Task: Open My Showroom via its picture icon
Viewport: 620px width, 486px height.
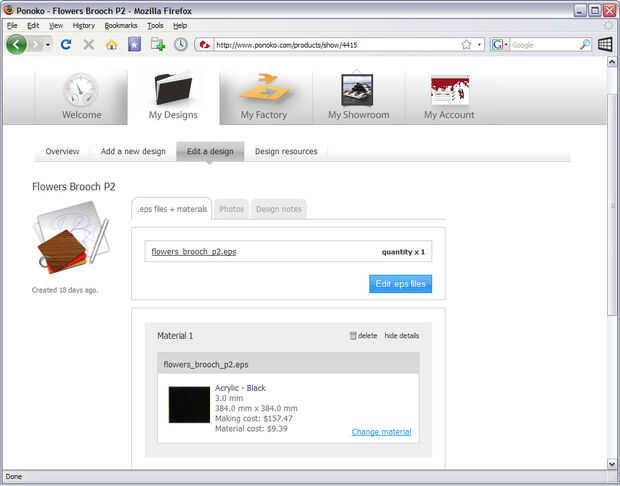Action: [357, 90]
